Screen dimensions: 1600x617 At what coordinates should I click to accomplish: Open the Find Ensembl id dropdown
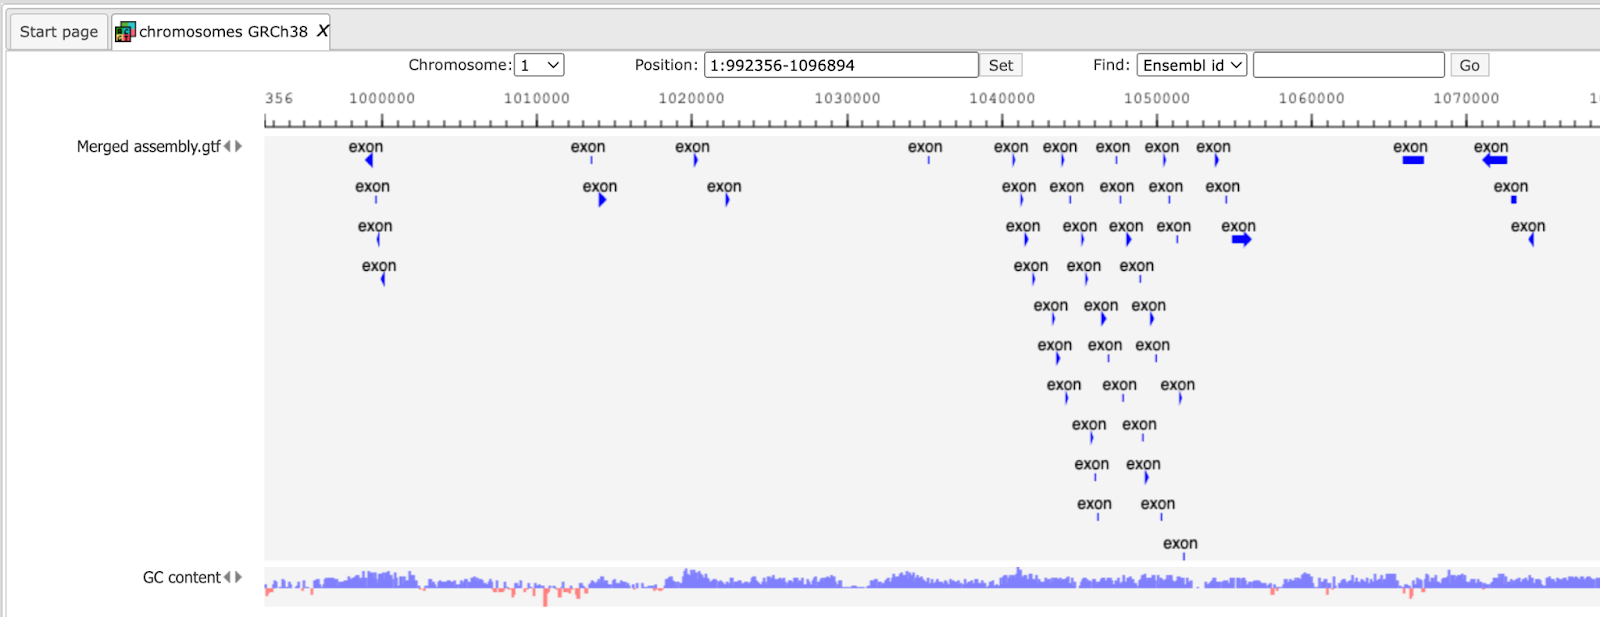coord(1192,65)
